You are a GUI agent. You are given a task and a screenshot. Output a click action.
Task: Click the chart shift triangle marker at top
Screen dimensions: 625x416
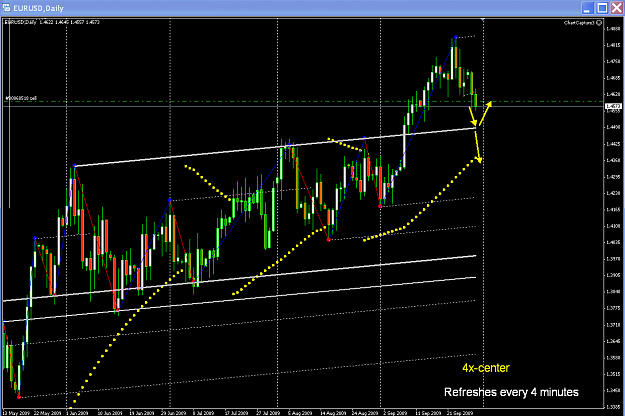[483, 19]
